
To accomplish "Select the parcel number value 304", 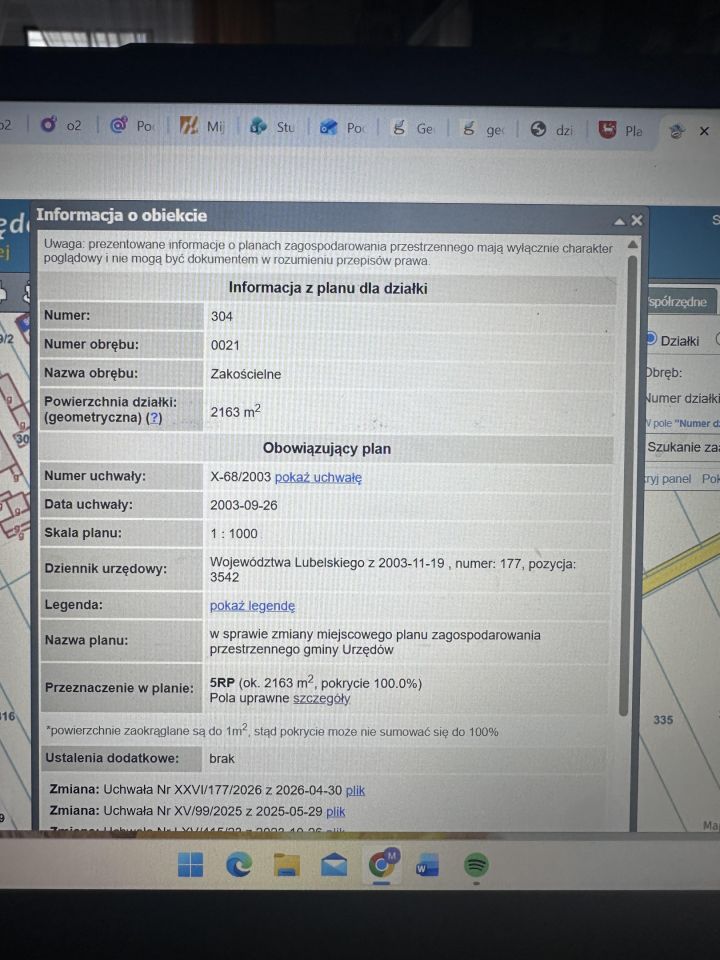I will pyautogui.click(x=222, y=317).
